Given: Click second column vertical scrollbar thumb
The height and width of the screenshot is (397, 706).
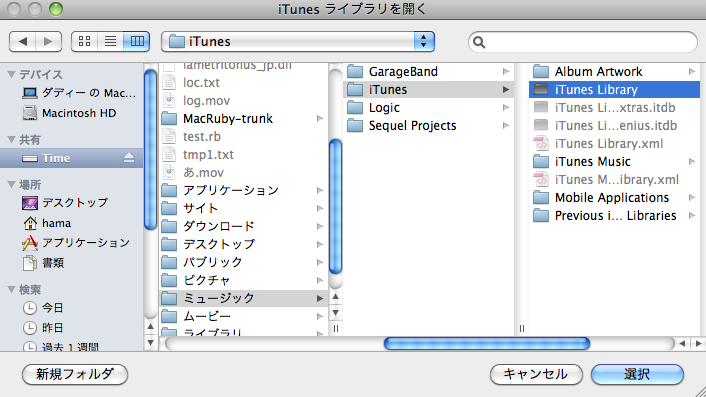Looking at the screenshot, I should point(335,207).
